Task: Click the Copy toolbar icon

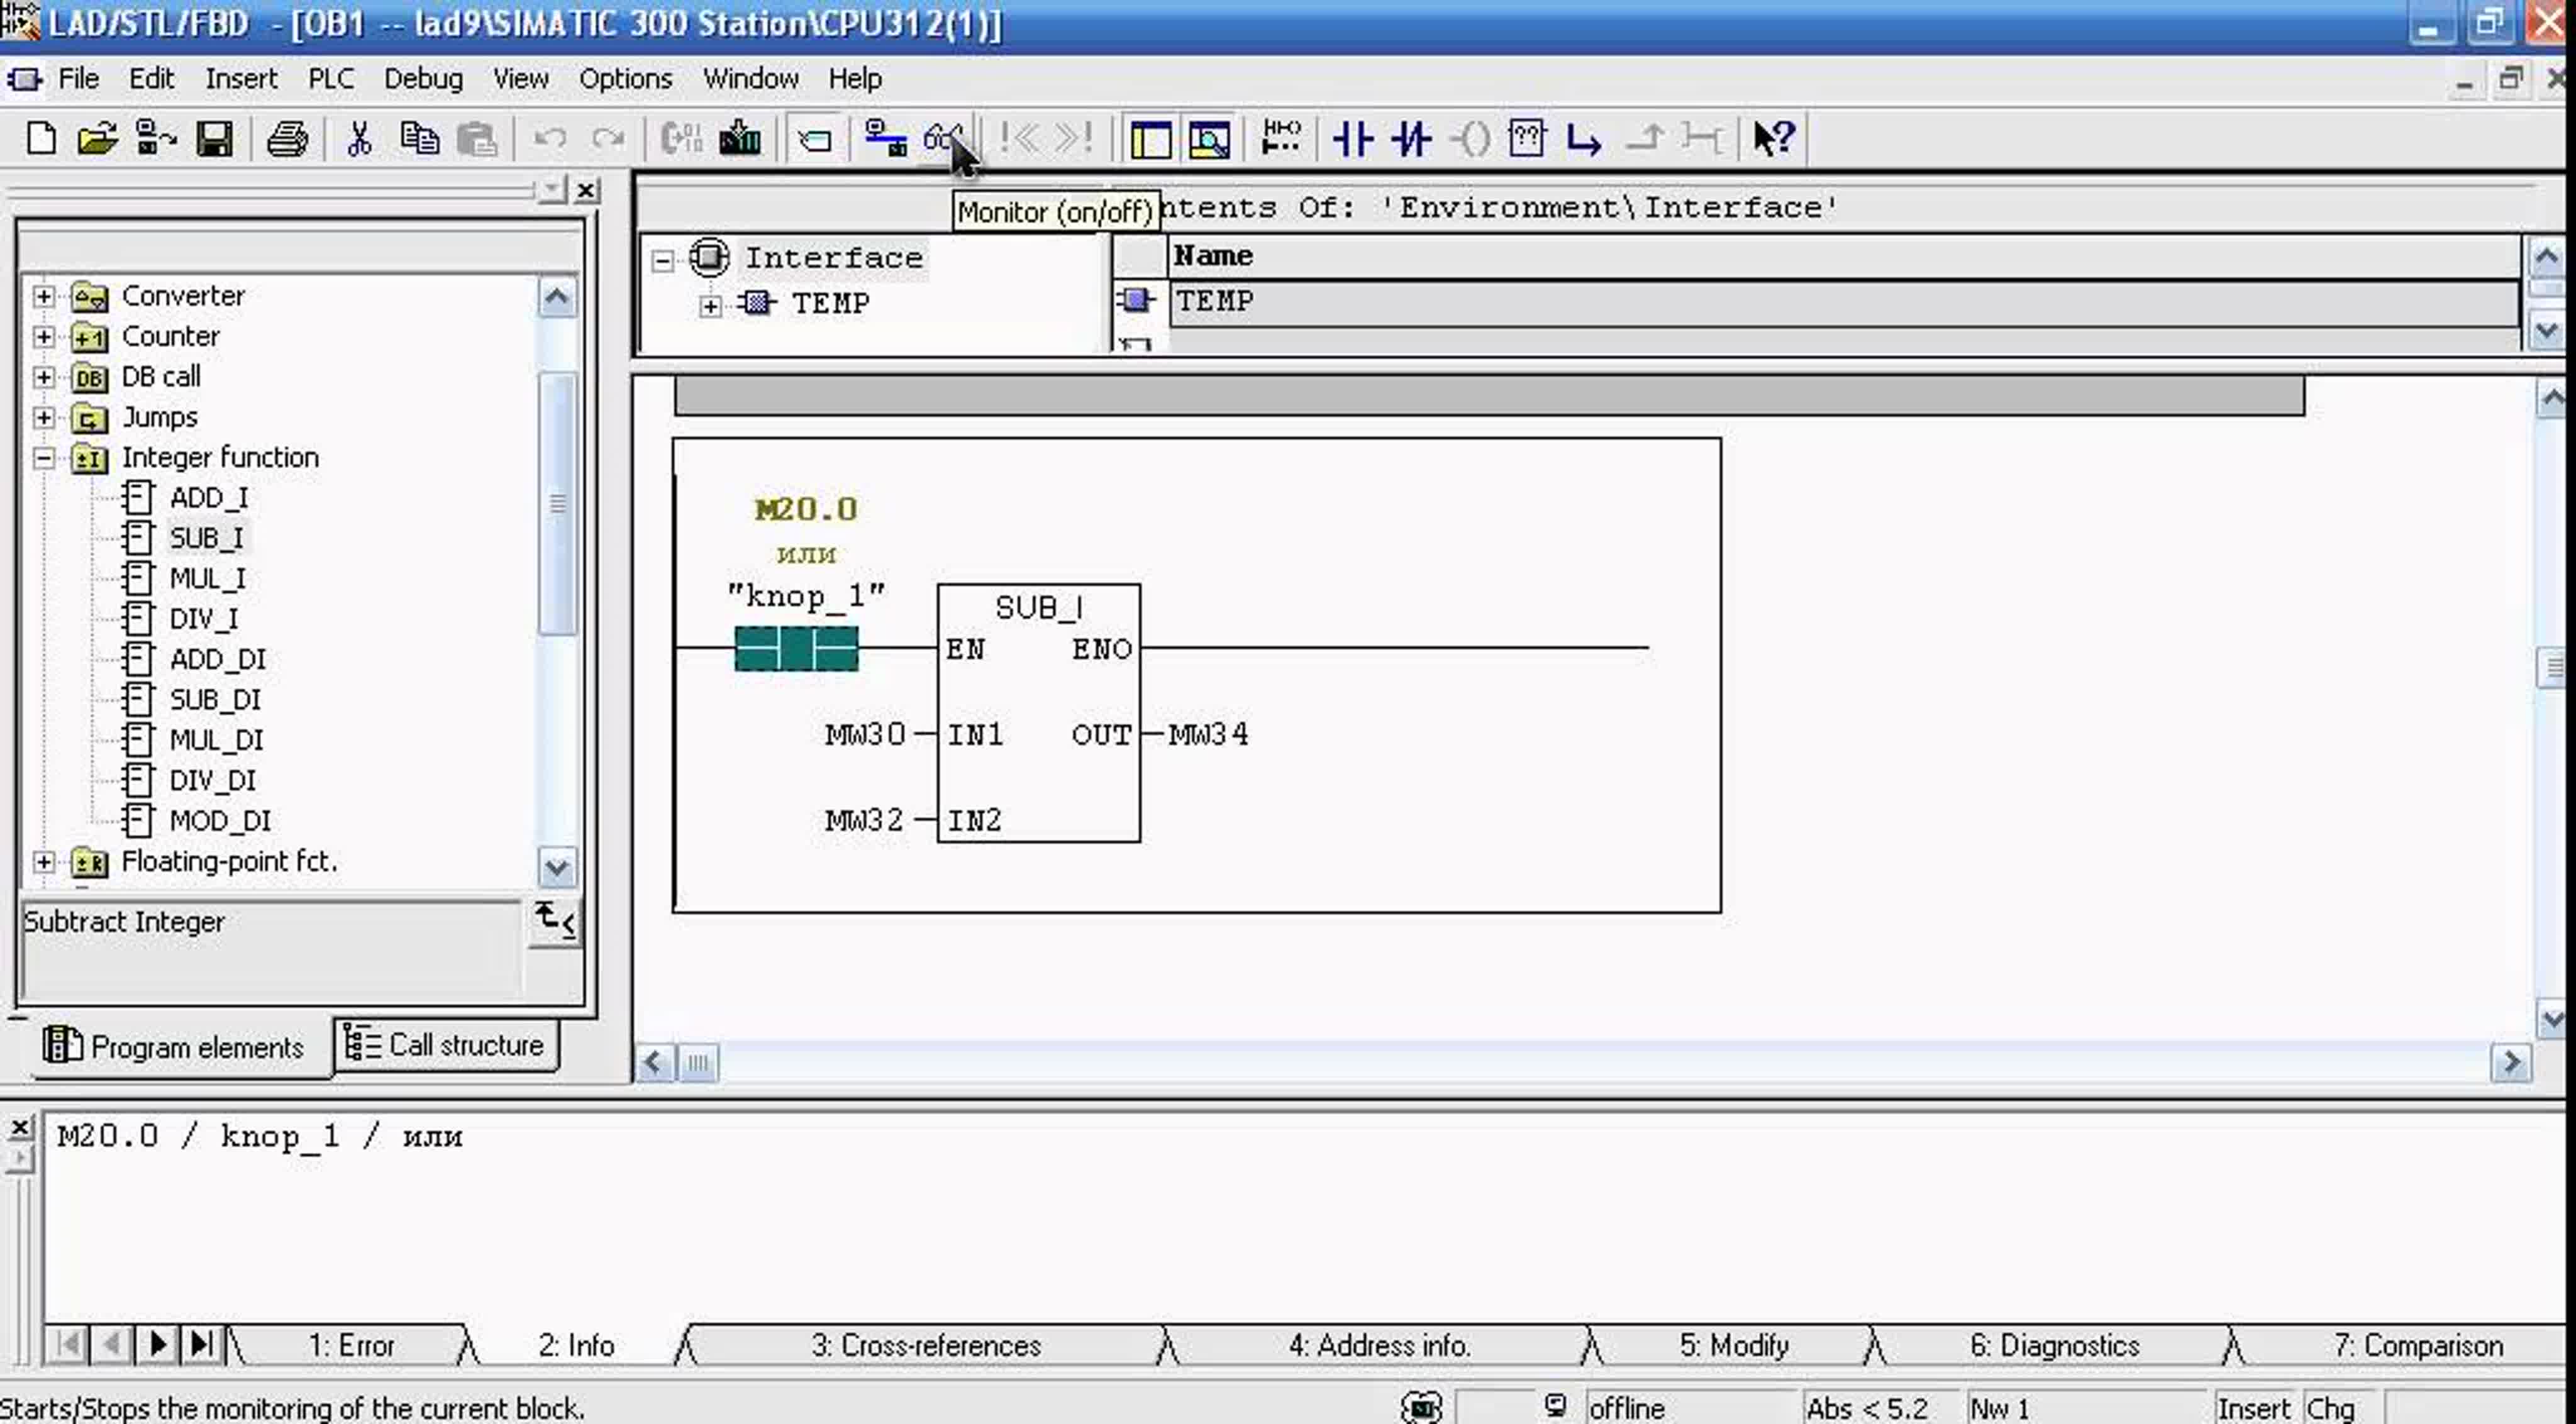Action: [419, 138]
